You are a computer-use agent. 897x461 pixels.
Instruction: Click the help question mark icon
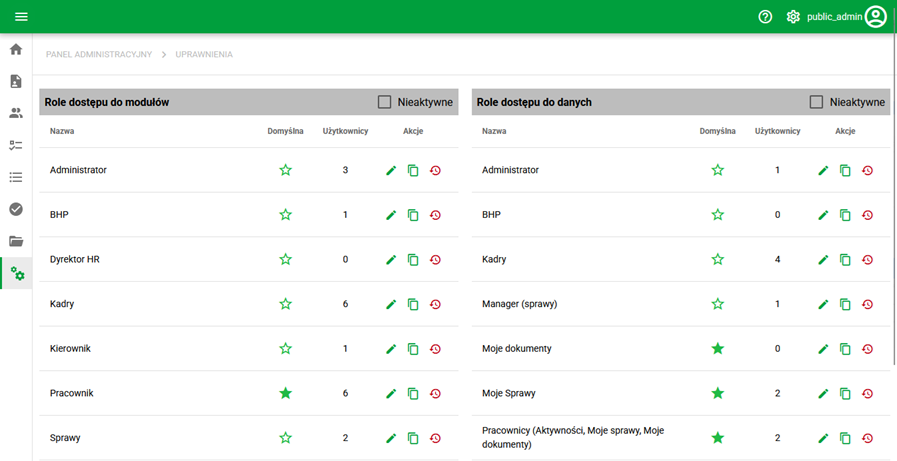point(765,17)
